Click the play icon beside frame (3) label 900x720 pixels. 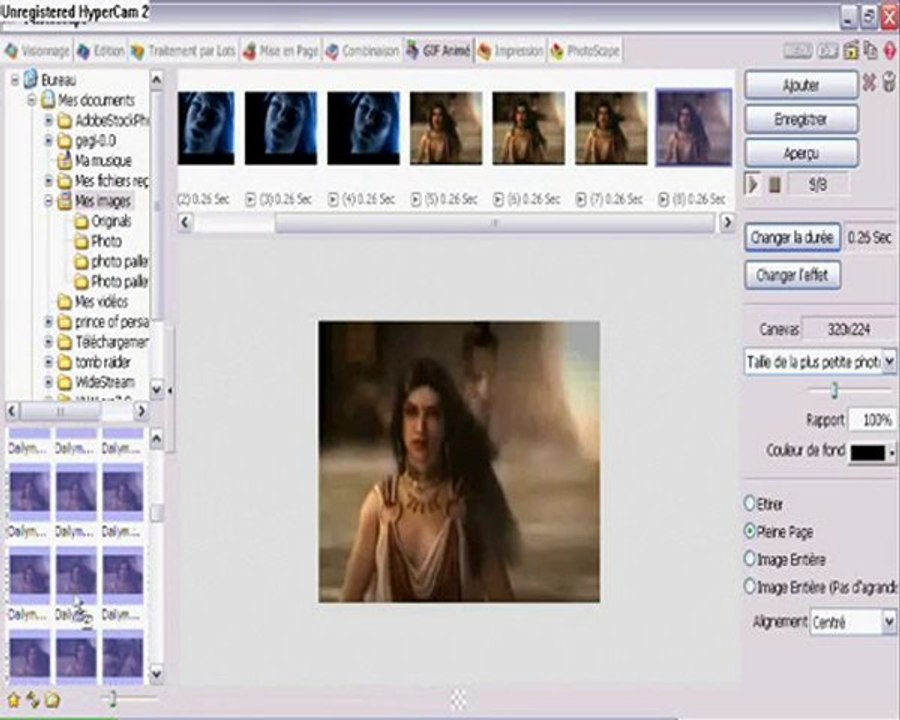click(x=250, y=199)
